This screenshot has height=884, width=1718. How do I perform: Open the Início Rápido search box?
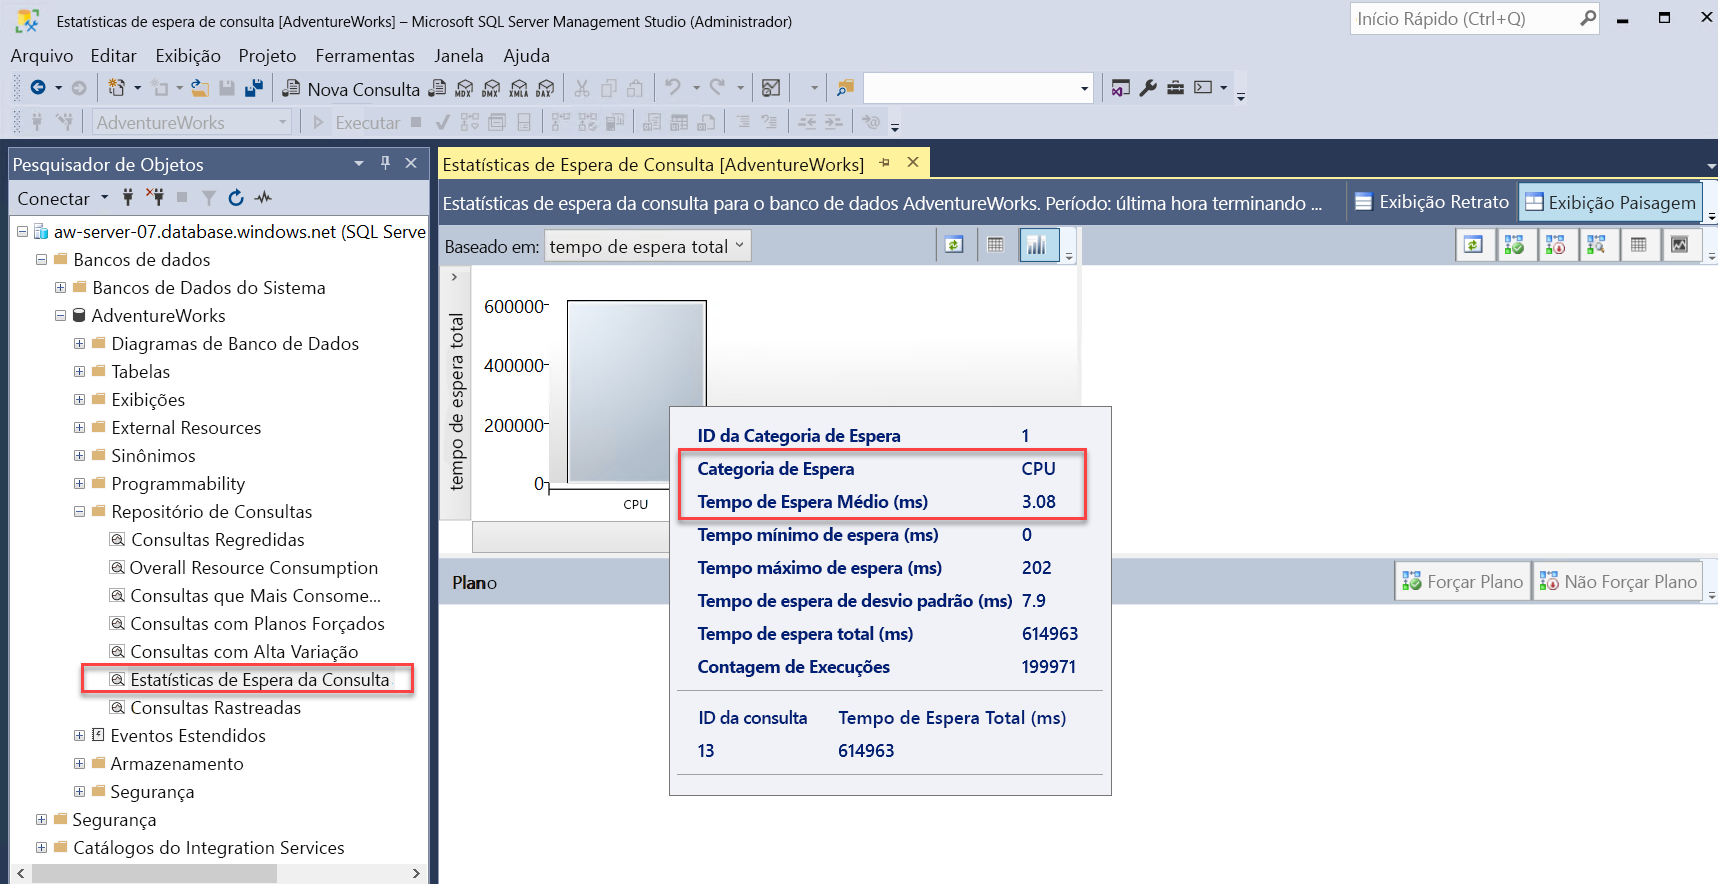coord(1474,19)
